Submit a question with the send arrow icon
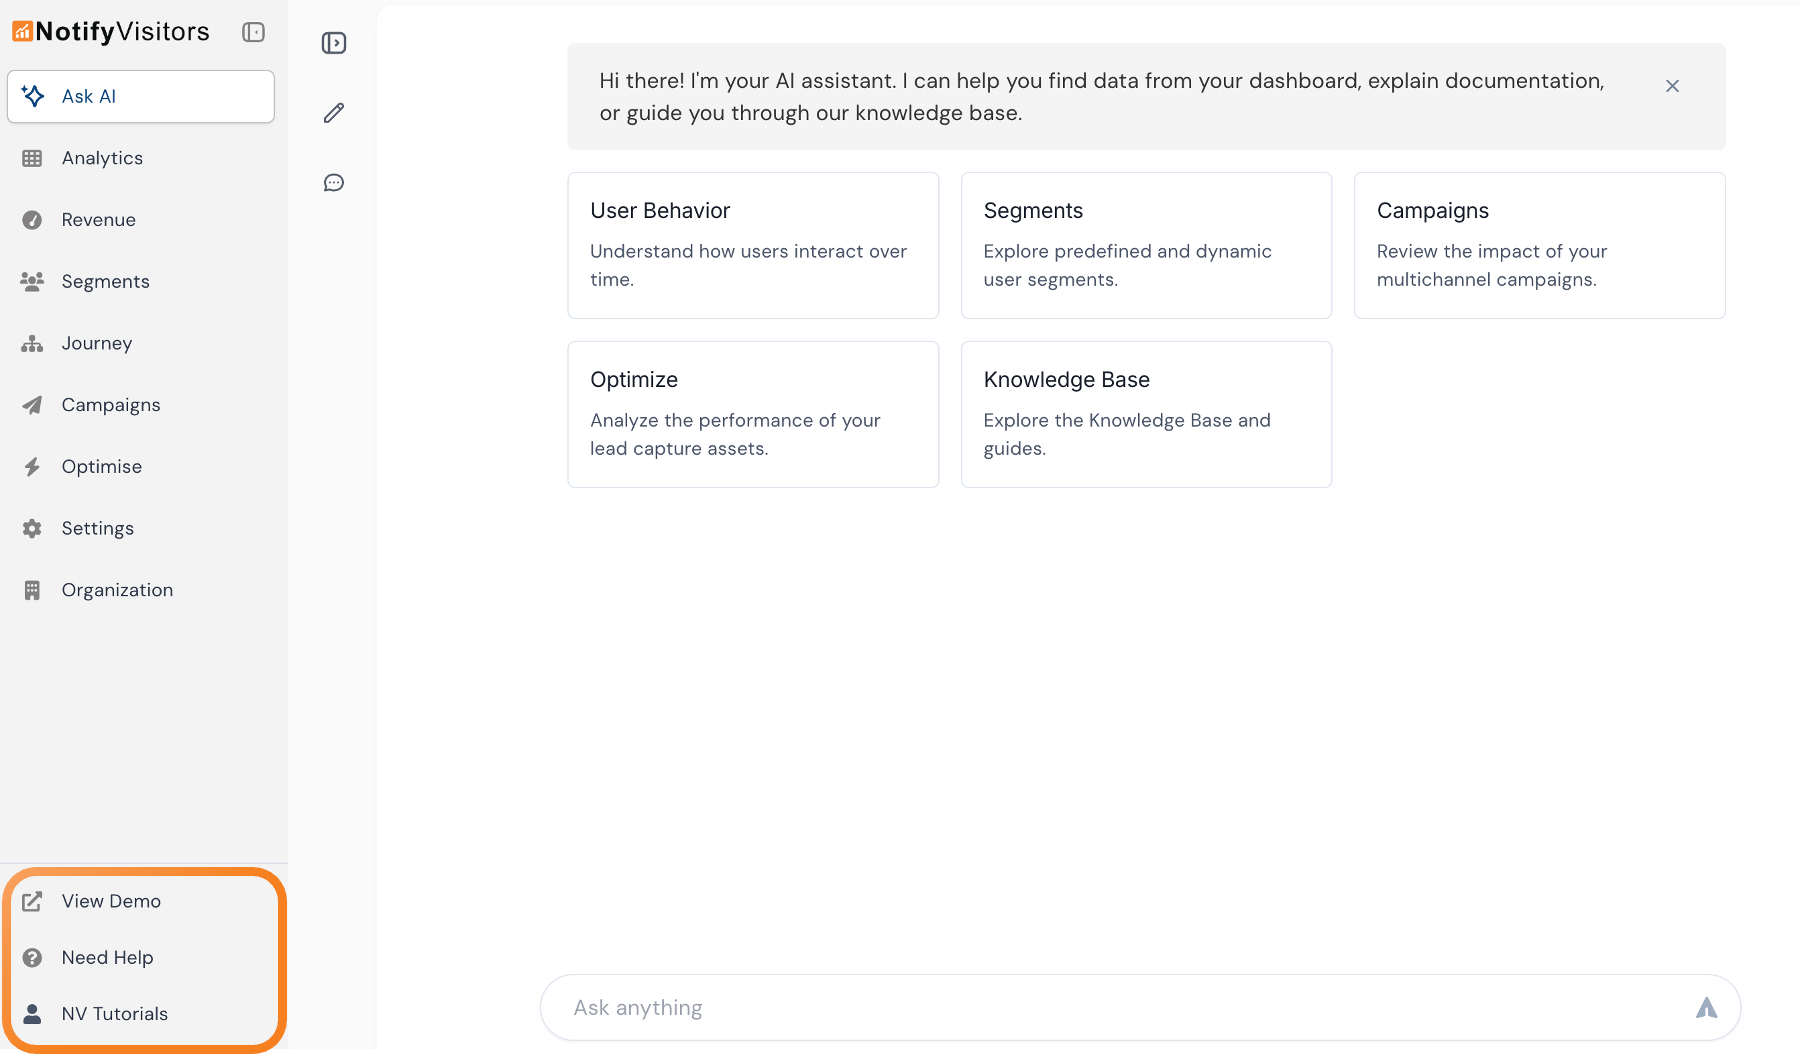Viewport: 1800px width, 1054px height. pyautogui.click(x=1705, y=1008)
